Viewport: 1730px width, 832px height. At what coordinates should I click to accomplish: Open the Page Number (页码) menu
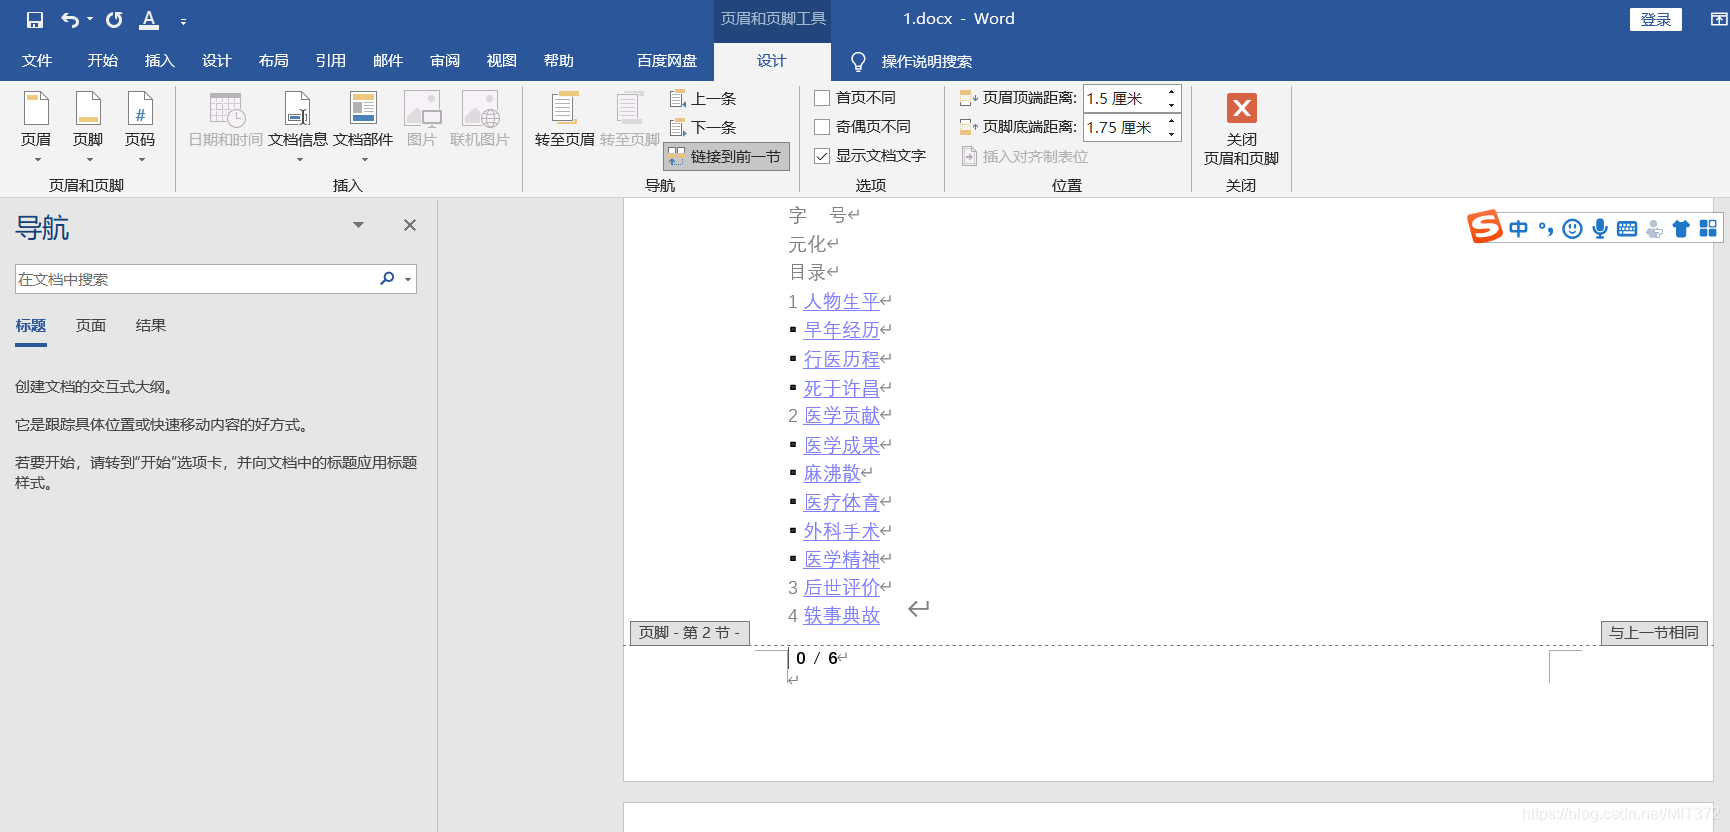click(x=140, y=127)
